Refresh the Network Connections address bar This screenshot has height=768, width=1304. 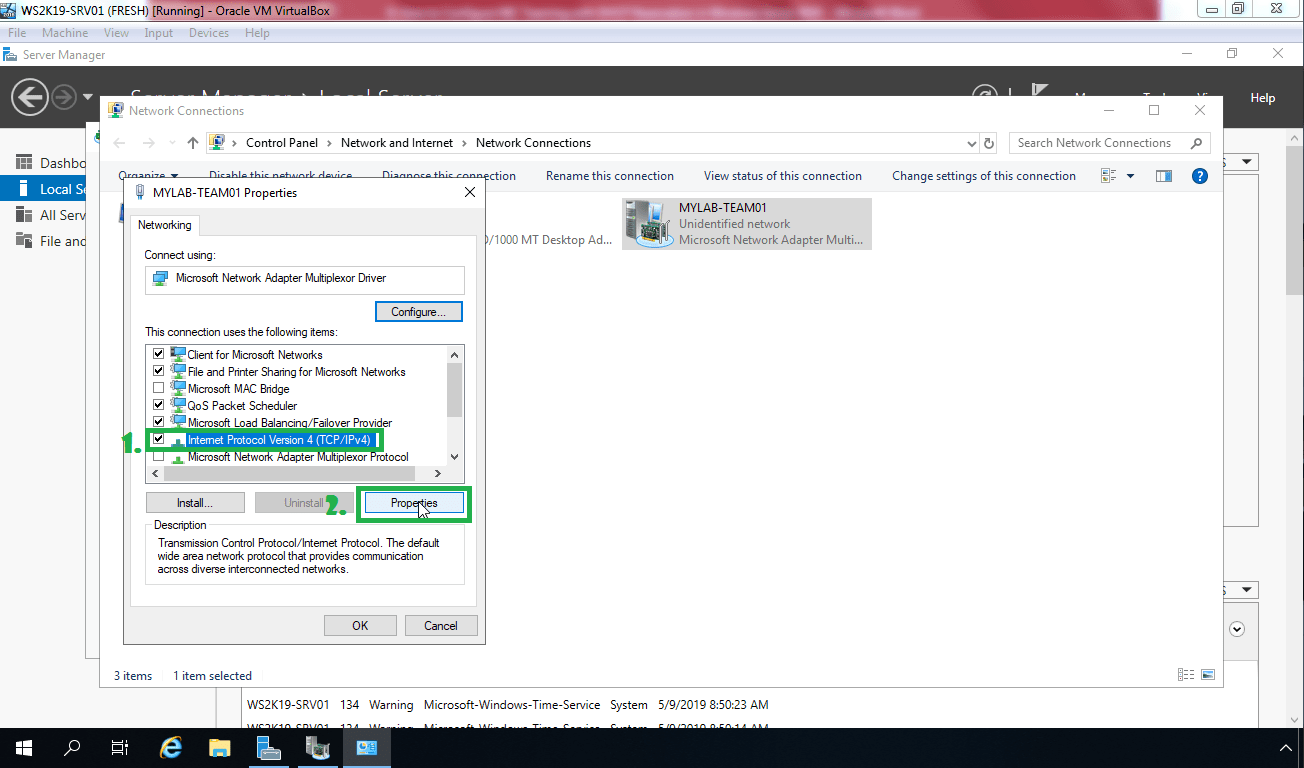(989, 143)
